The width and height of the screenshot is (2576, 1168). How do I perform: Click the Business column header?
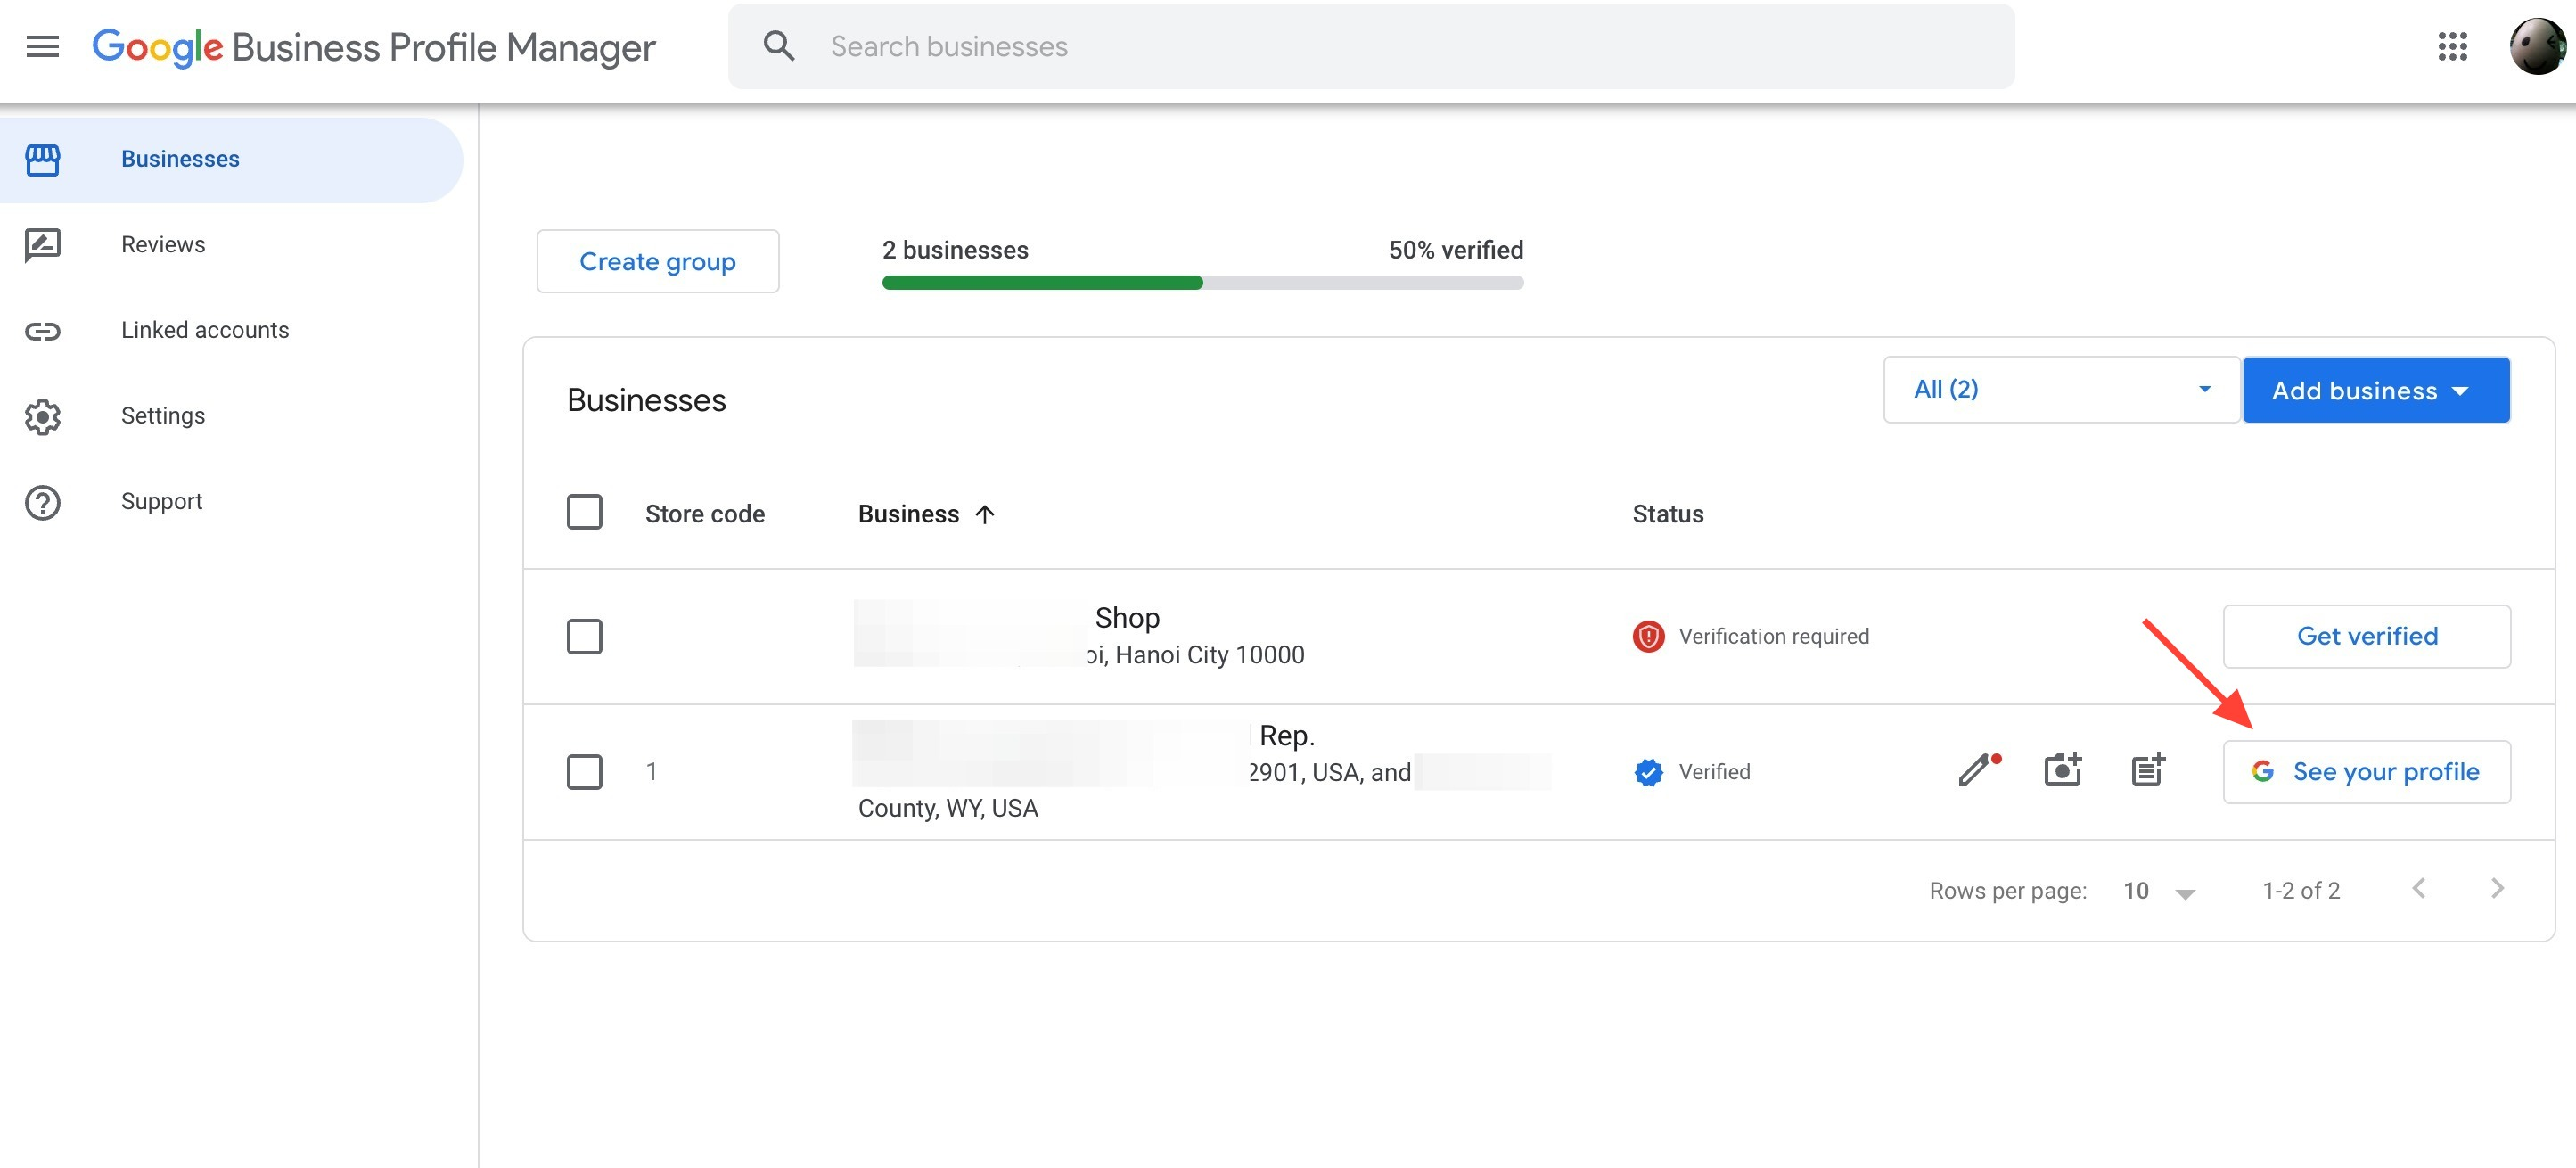908,514
